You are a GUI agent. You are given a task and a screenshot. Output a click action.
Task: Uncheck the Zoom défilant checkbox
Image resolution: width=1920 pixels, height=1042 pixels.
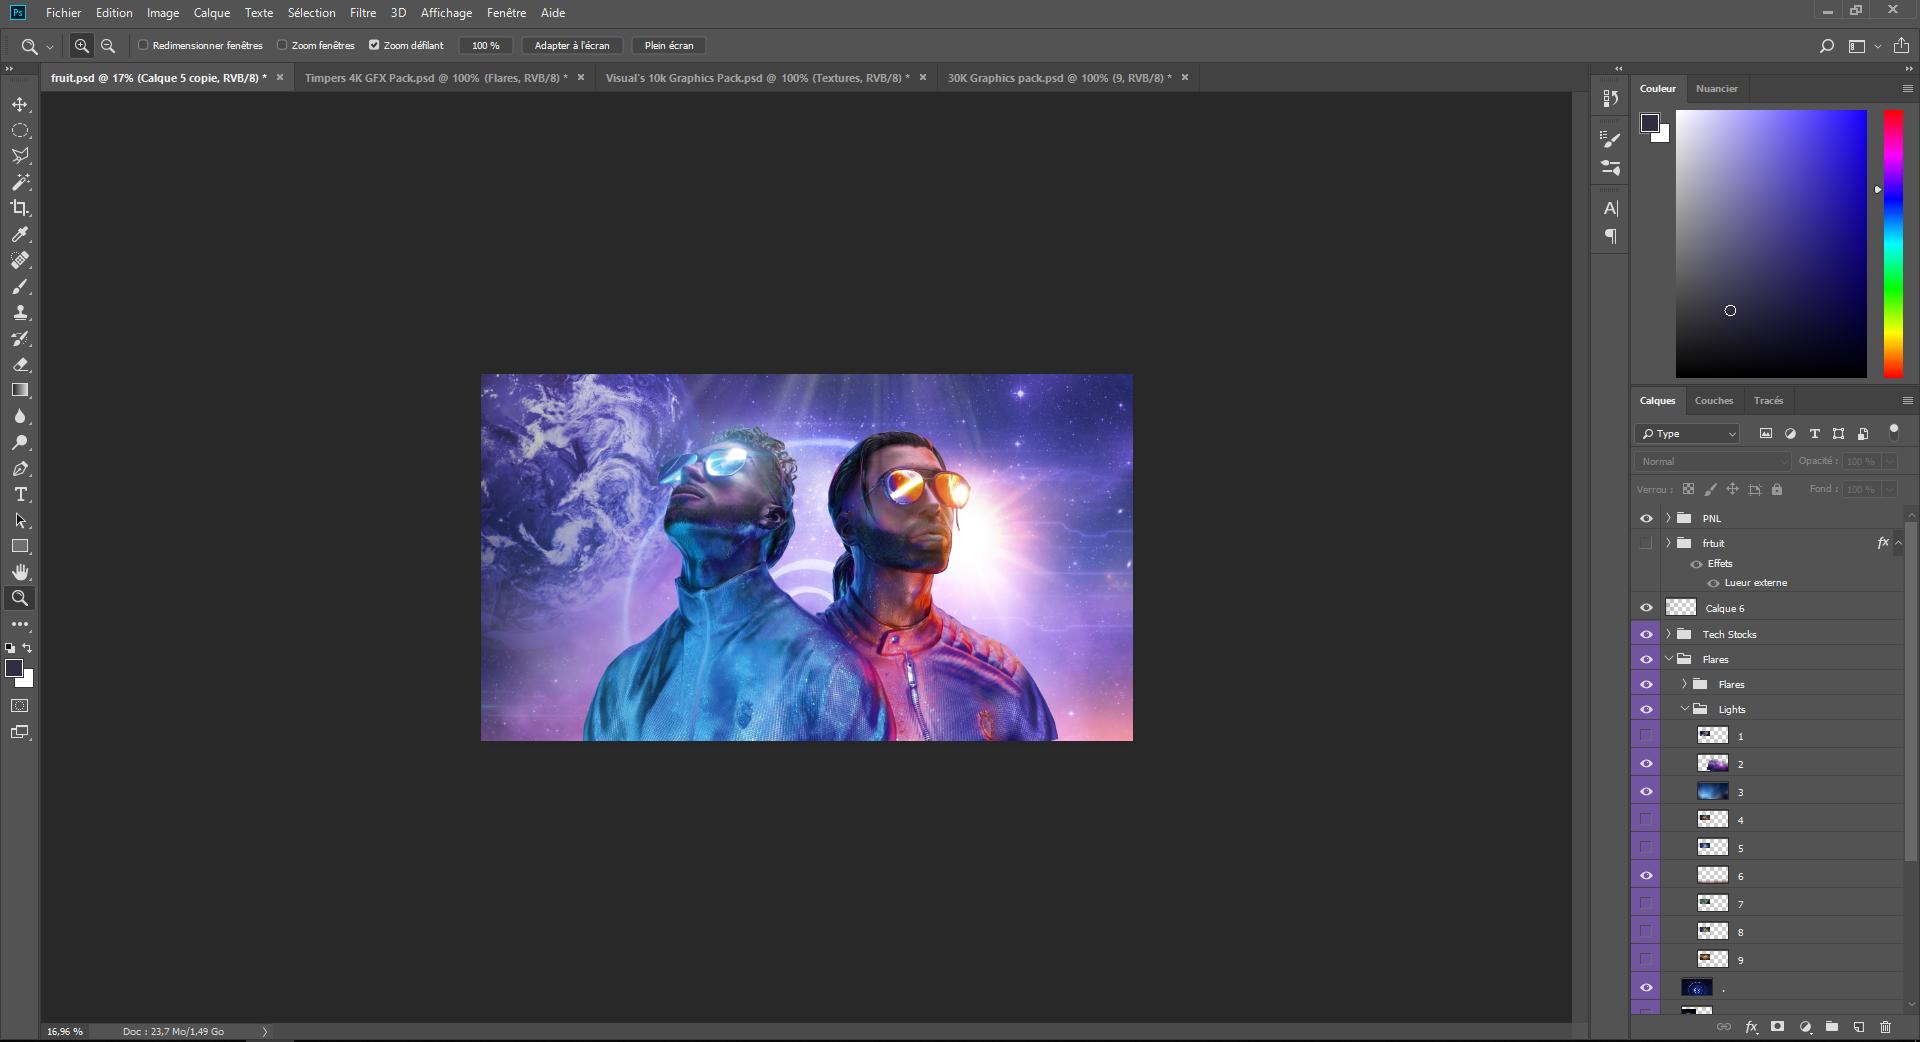click(x=374, y=45)
